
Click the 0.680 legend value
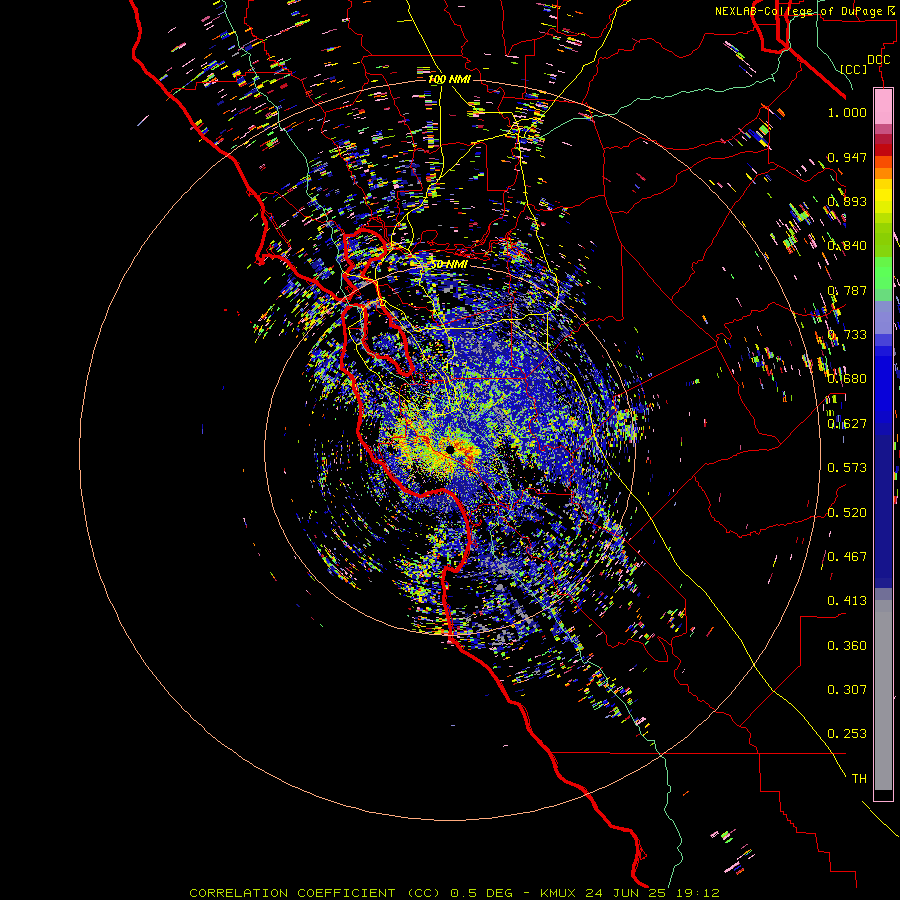point(847,379)
